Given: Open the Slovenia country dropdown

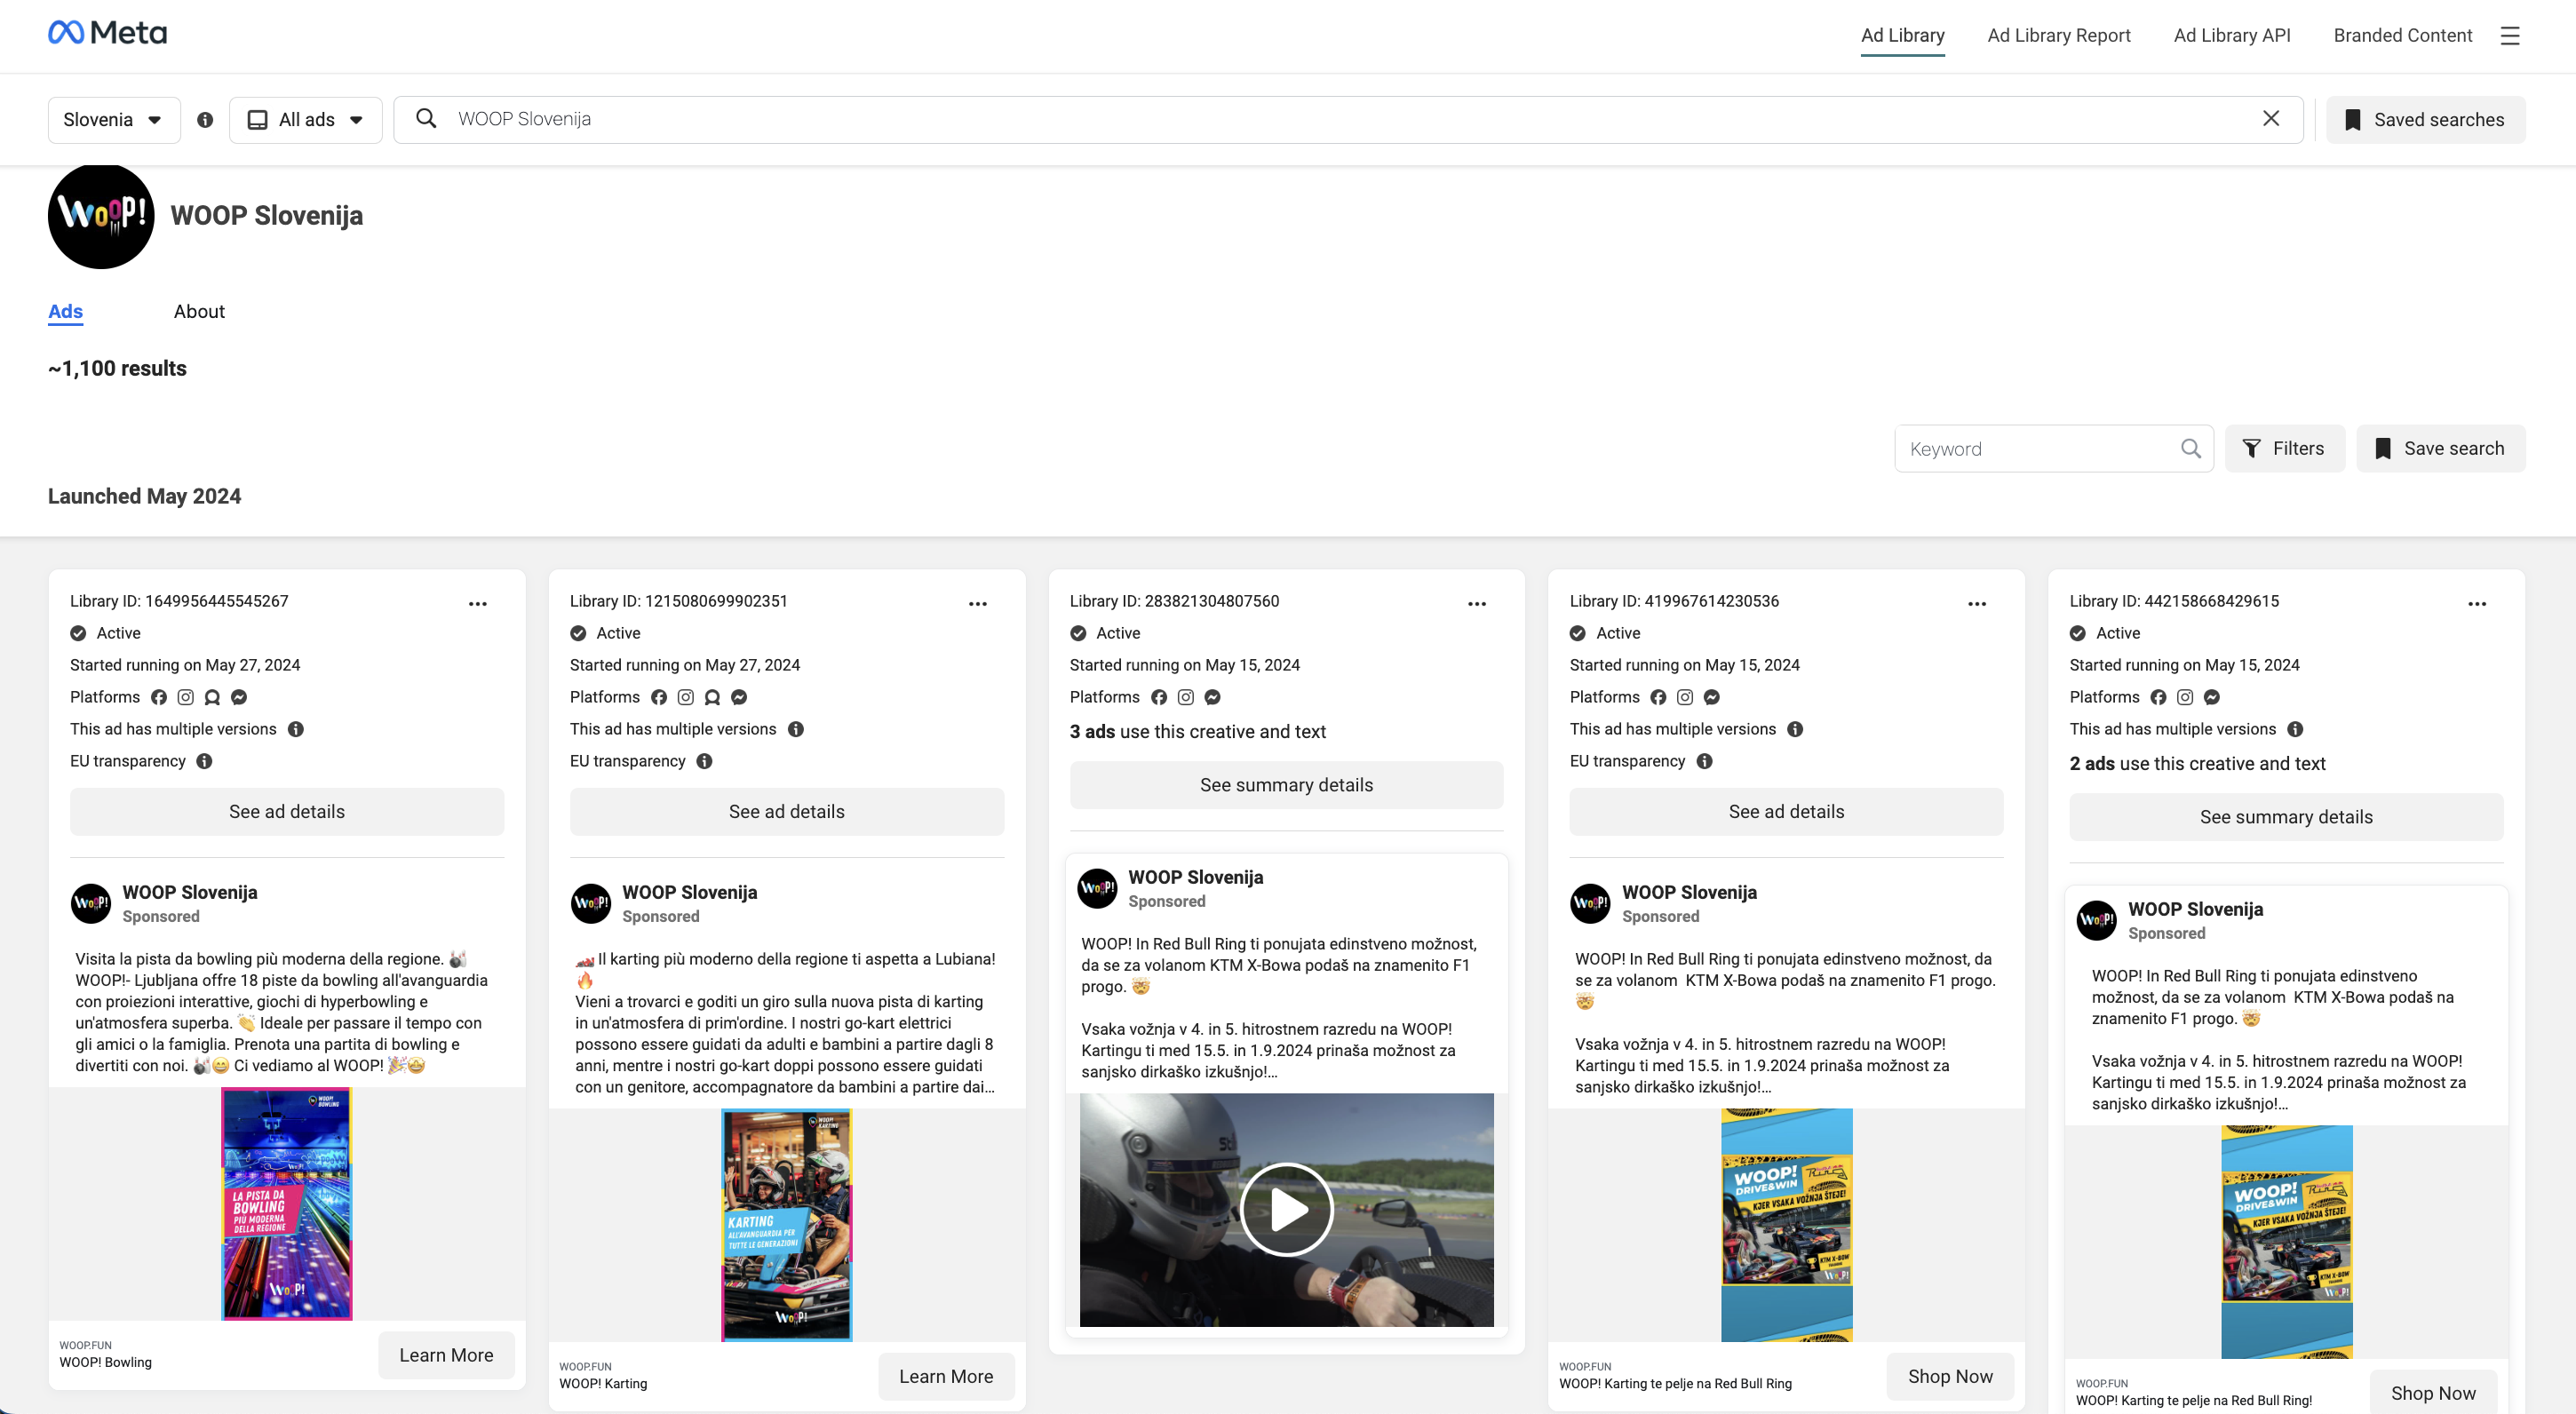Looking at the screenshot, I should pyautogui.click(x=114, y=120).
